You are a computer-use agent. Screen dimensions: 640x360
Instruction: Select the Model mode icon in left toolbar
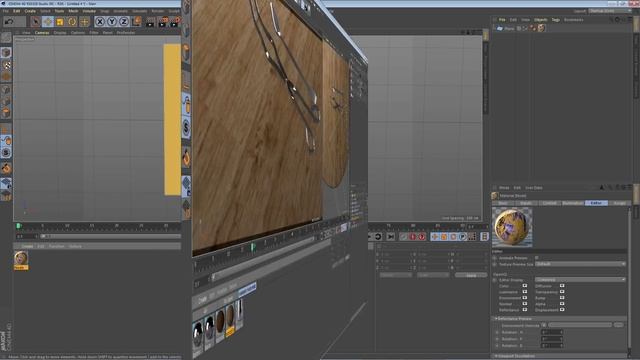coord(6,53)
